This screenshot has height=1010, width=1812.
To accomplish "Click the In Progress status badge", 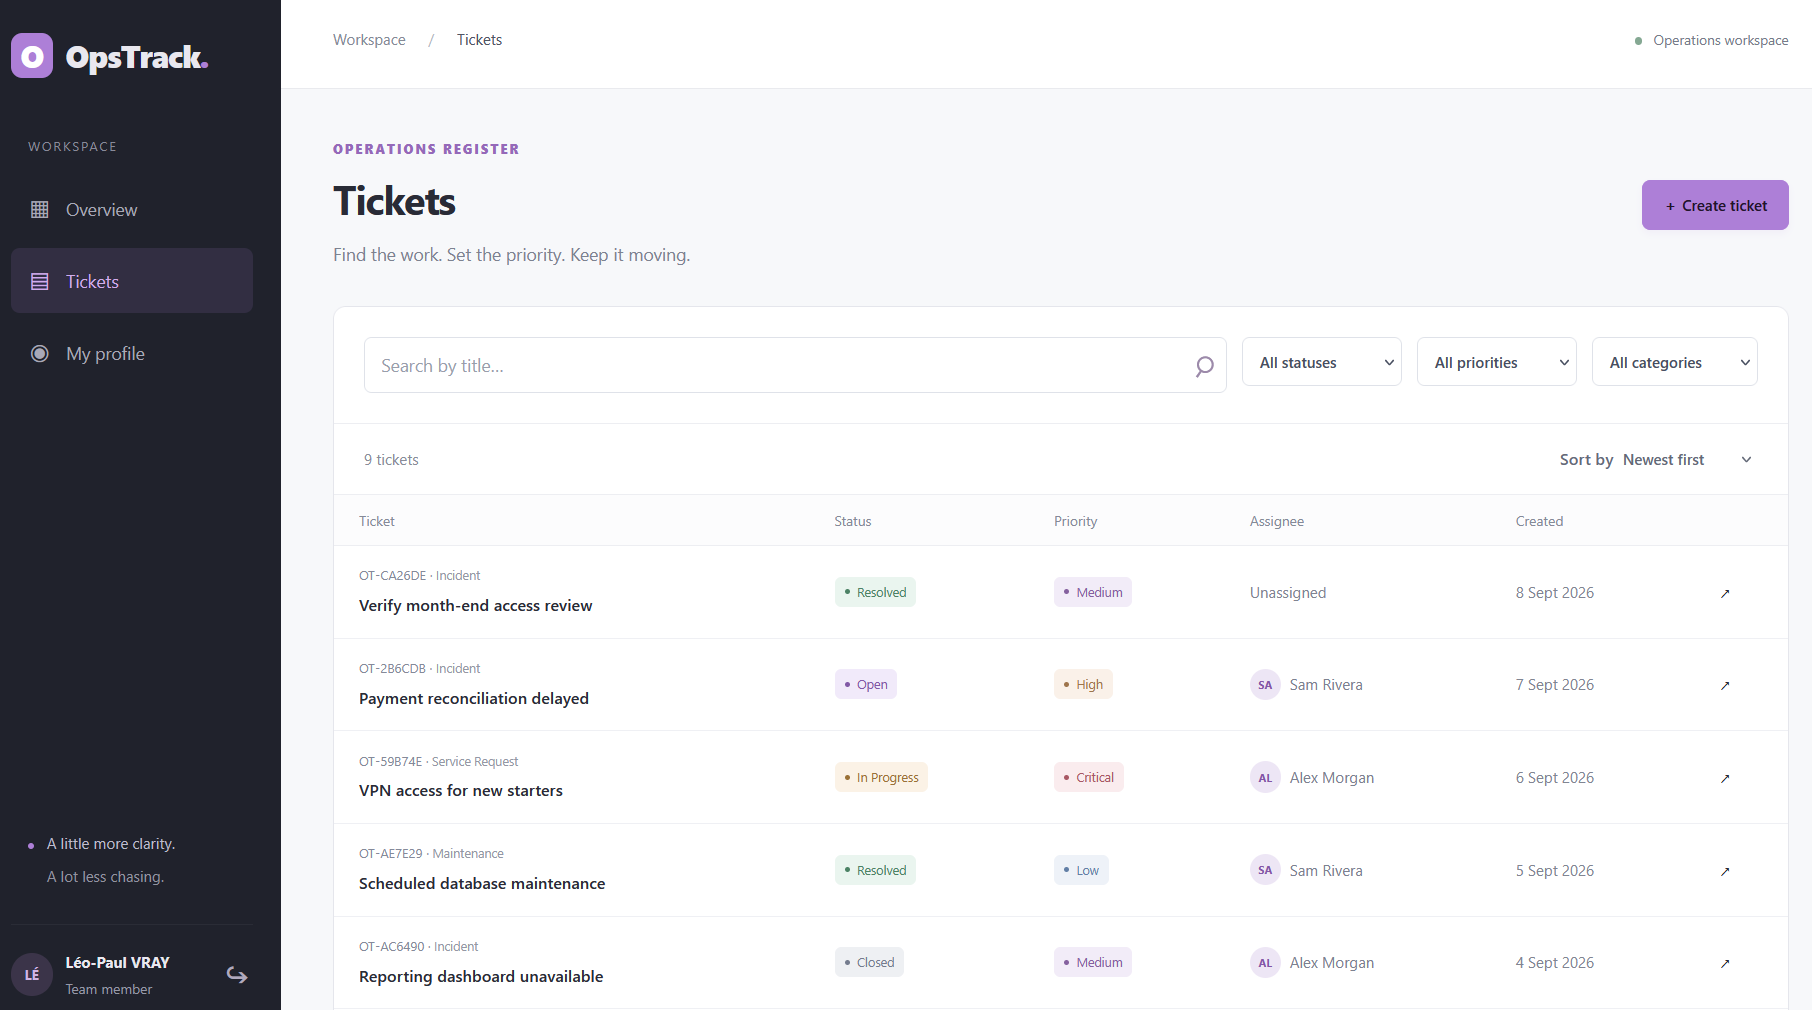I will coord(881,777).
